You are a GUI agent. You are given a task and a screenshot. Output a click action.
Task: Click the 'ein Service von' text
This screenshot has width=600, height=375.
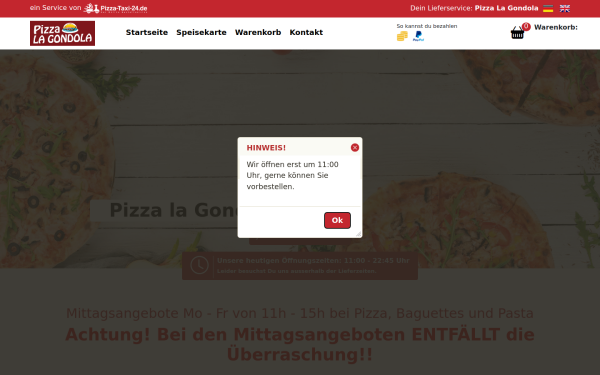55,8
